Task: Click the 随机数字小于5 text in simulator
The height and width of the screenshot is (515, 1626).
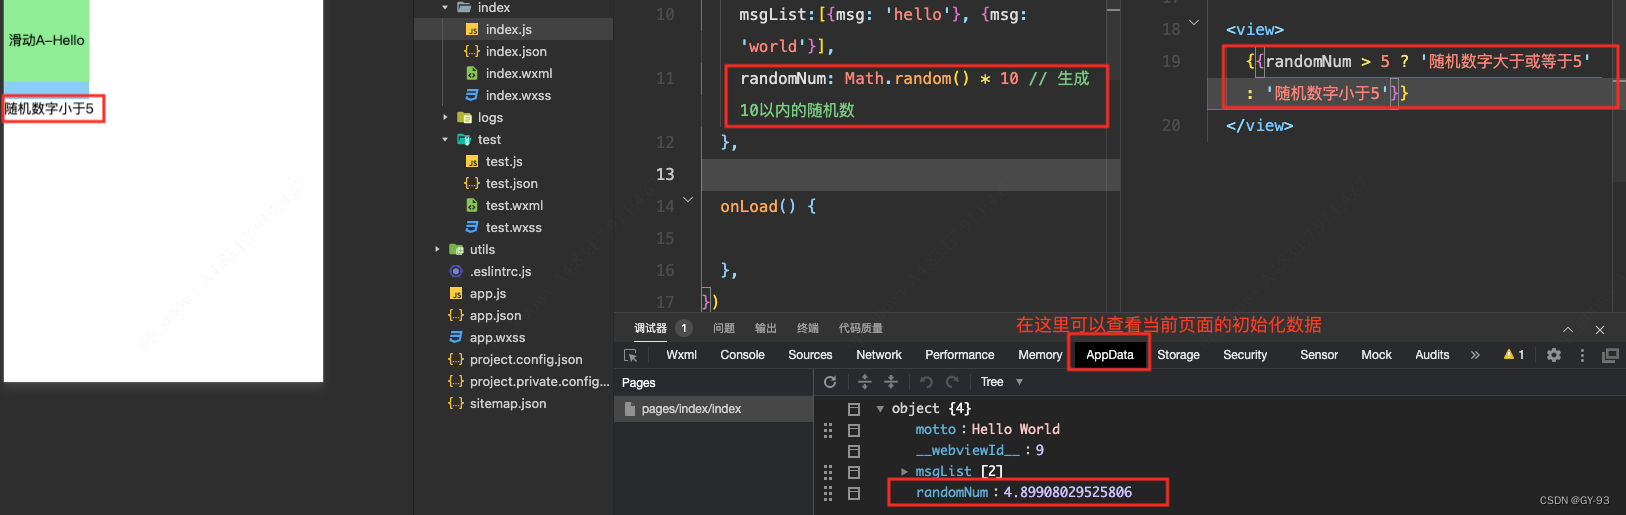Action: pyautogui.click(x=49, y=108)
